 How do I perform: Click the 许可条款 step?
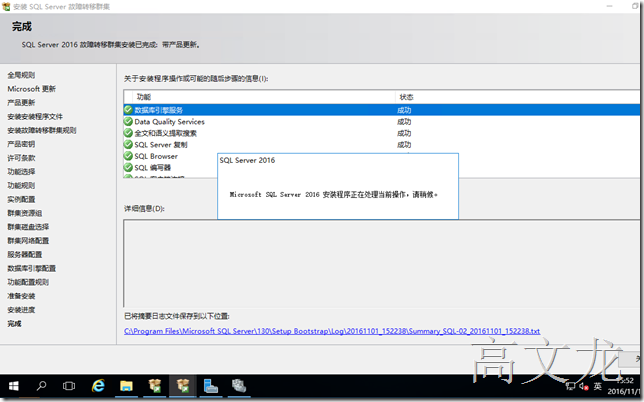click(x=21, y=158)
